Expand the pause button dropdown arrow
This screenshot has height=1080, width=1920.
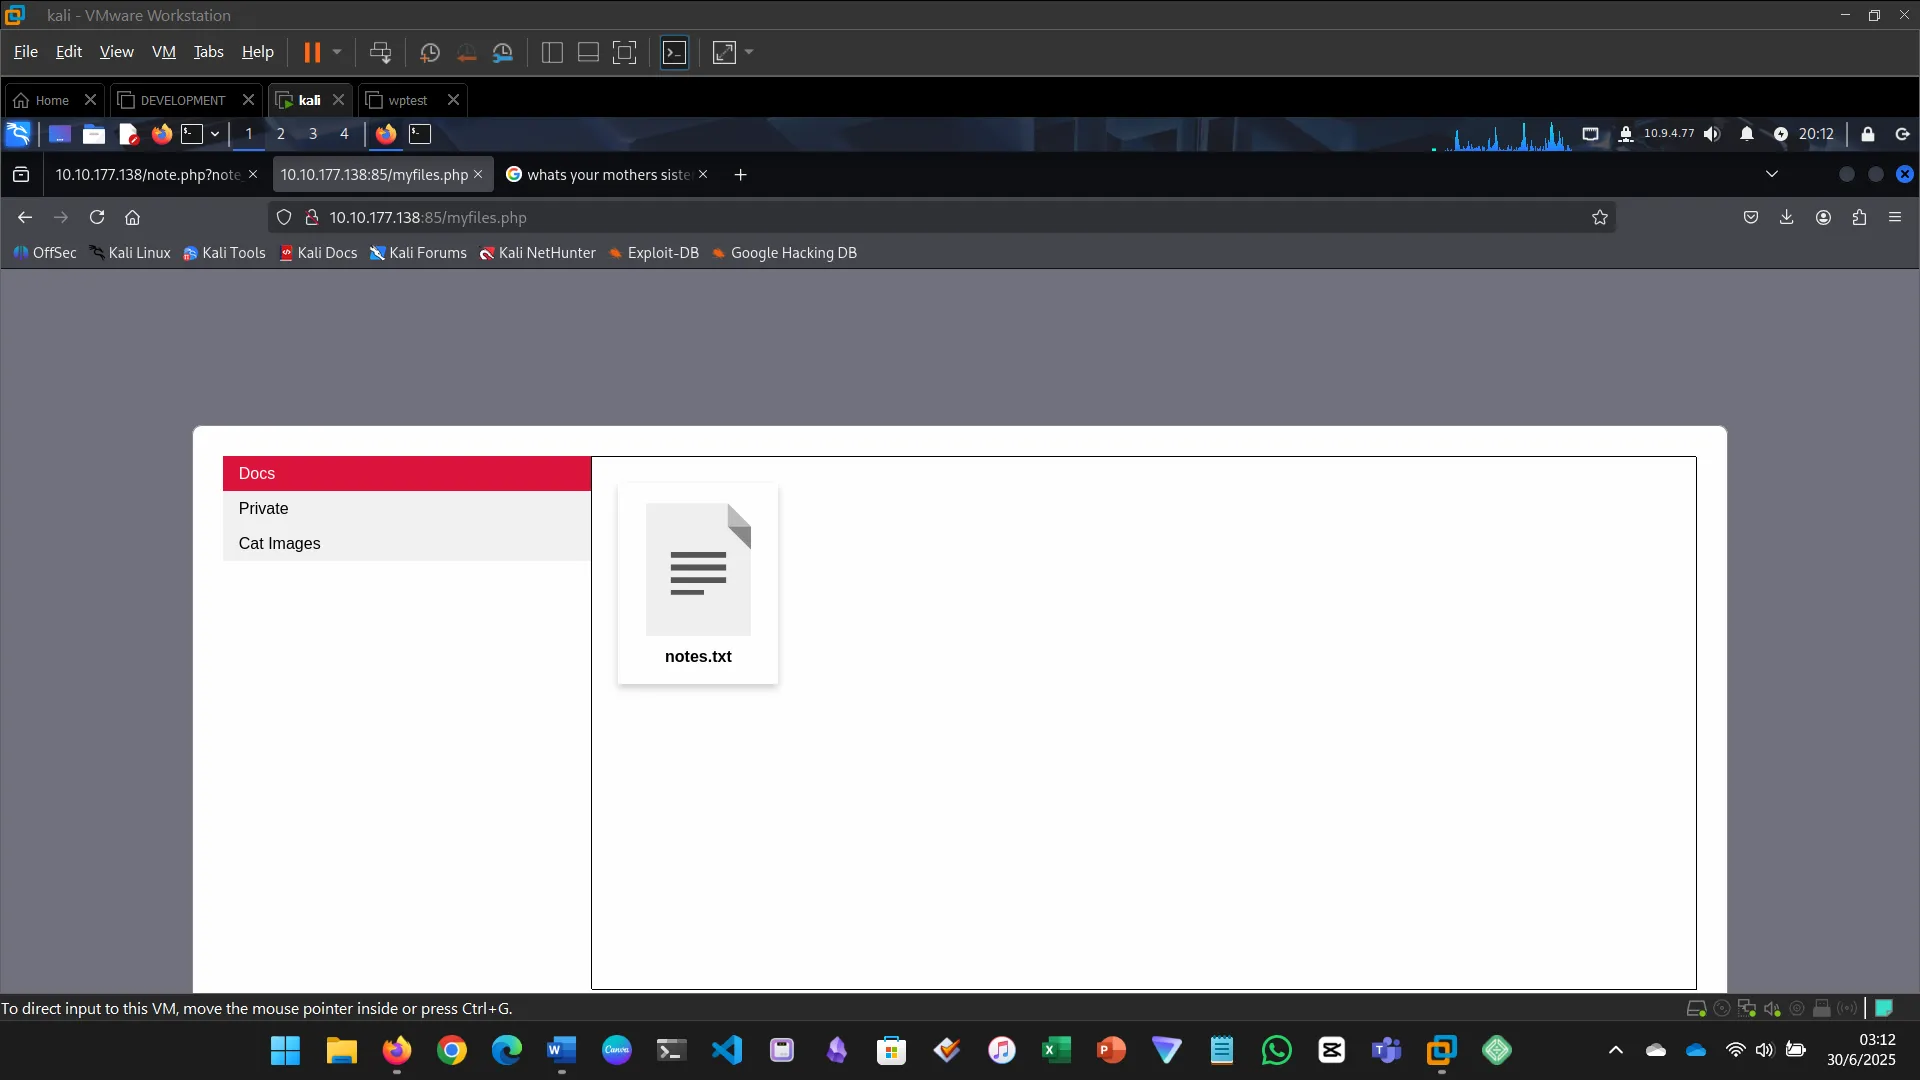tap(337, 52)
